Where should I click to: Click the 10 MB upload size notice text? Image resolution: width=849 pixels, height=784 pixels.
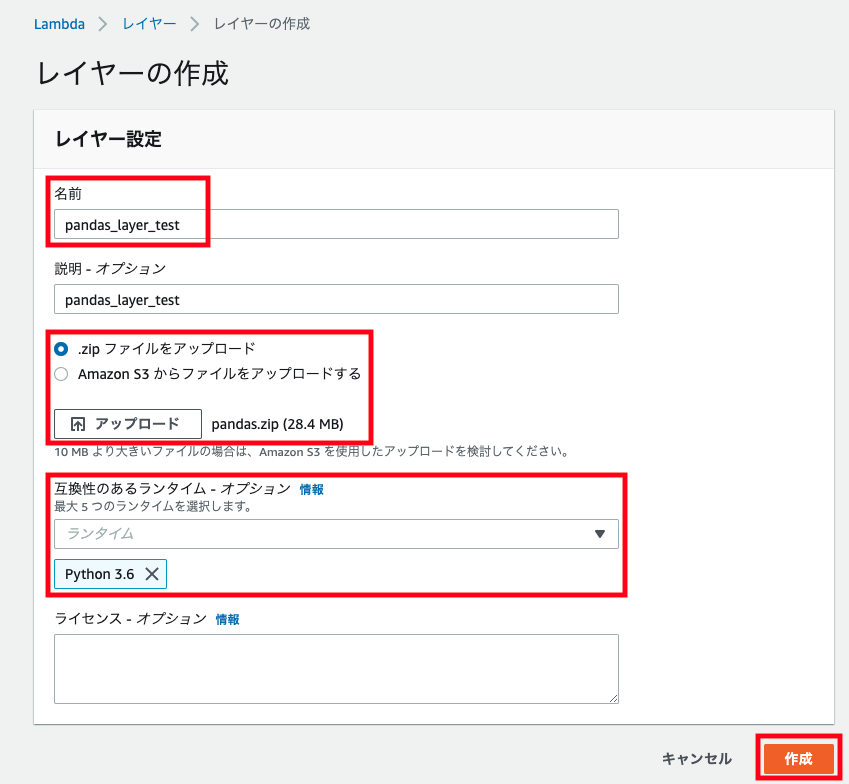click(311, 452)
